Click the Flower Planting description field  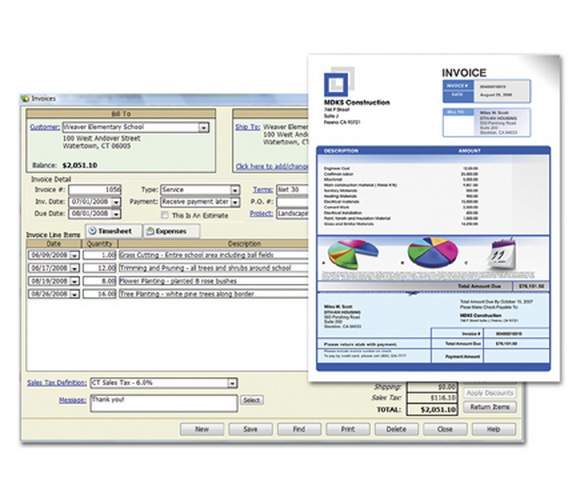tap(213, 281)
